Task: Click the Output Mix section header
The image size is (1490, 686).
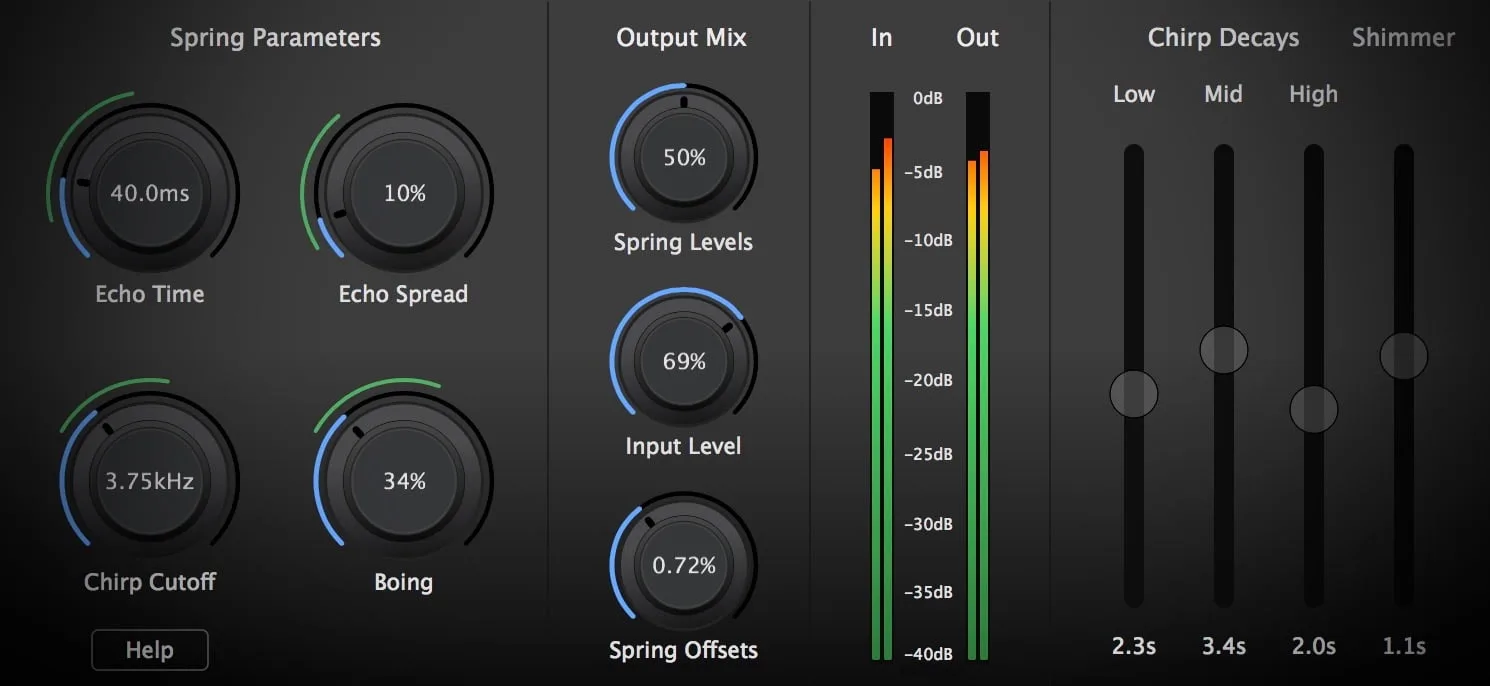Action: (681, 37)
